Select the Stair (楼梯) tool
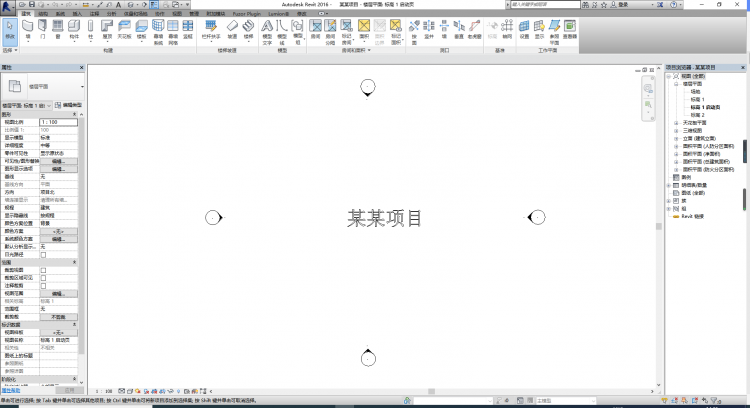This screenshot has height=408, width=750. tap(248, 30)
